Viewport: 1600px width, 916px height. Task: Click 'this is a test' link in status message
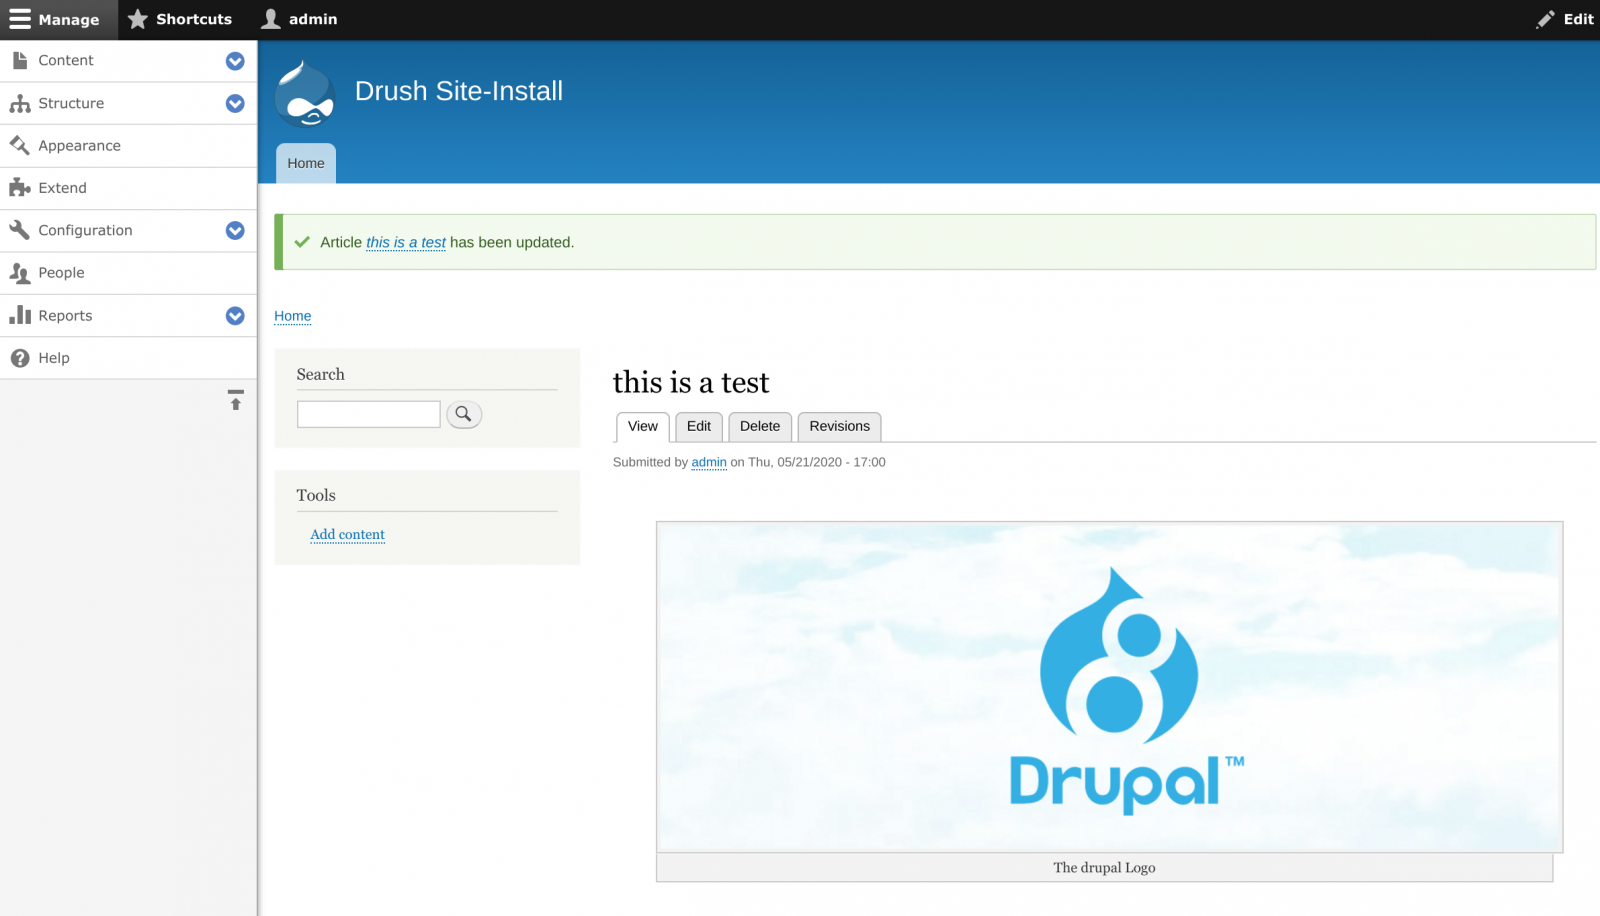click(406, 242)
